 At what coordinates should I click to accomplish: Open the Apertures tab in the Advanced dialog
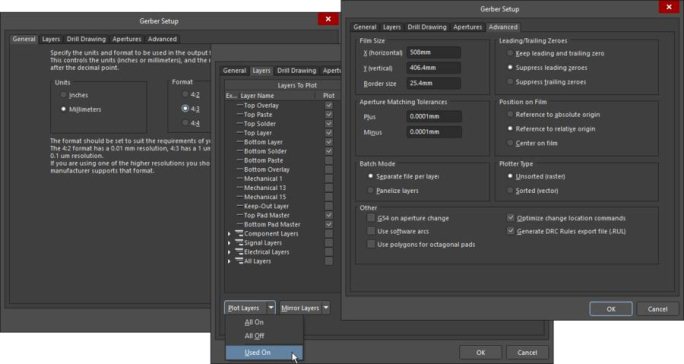[467, 27]
